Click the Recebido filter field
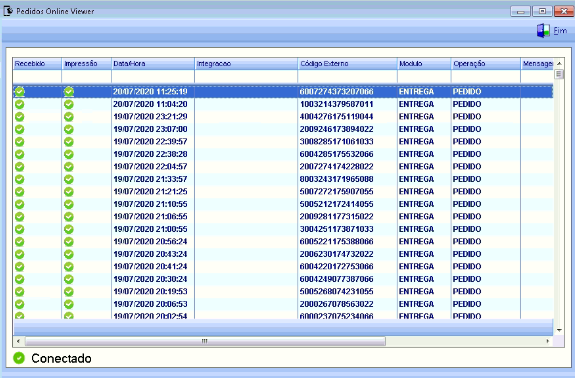The width and height of the screenshot is (575, 378). tap(37, 77)
